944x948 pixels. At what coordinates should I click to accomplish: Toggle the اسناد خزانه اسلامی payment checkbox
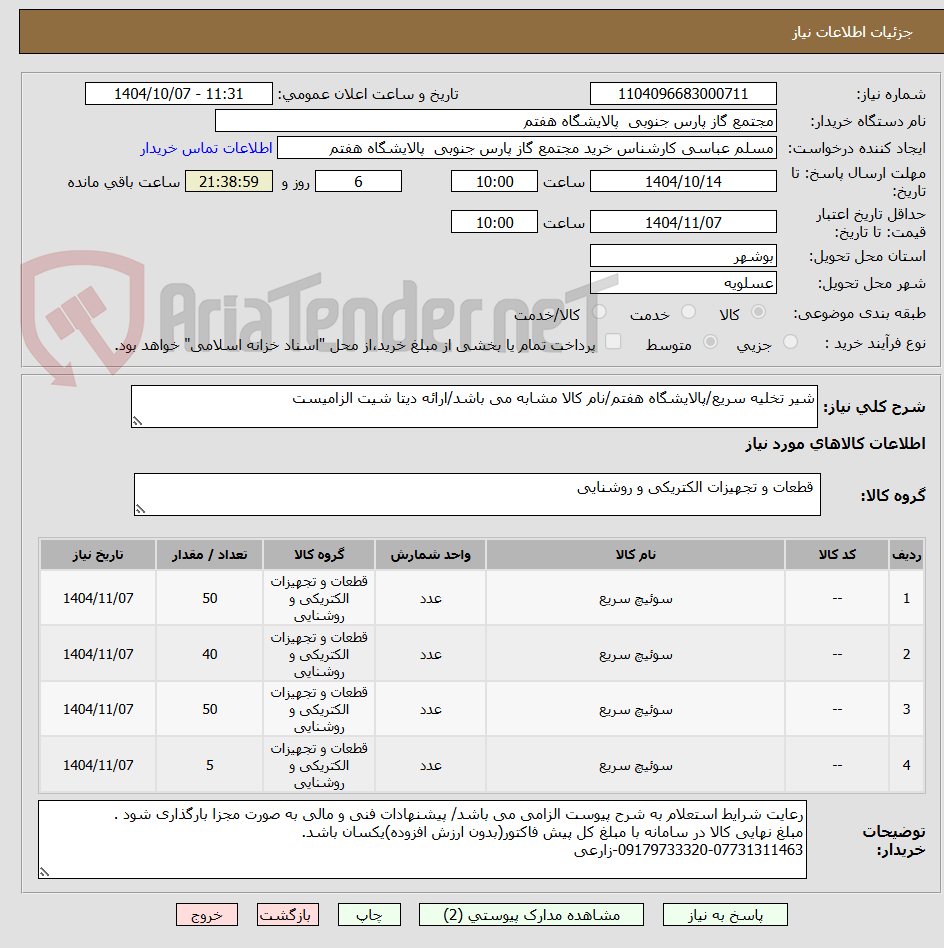pos(613,342)
